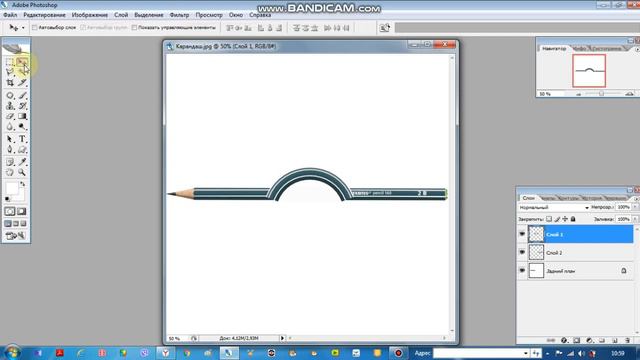
Task: Select layer Слой 2 thumbnail
Action: (x=536, y=252)
